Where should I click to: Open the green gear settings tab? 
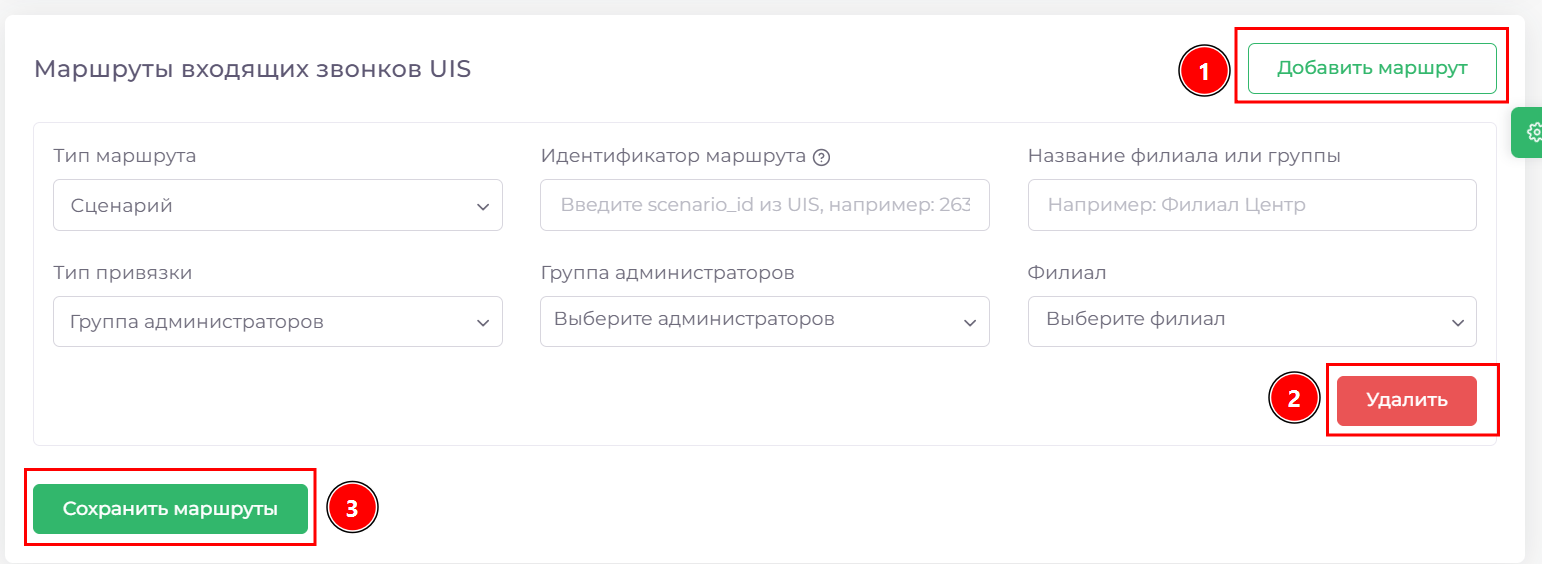tap(1528, 132)
